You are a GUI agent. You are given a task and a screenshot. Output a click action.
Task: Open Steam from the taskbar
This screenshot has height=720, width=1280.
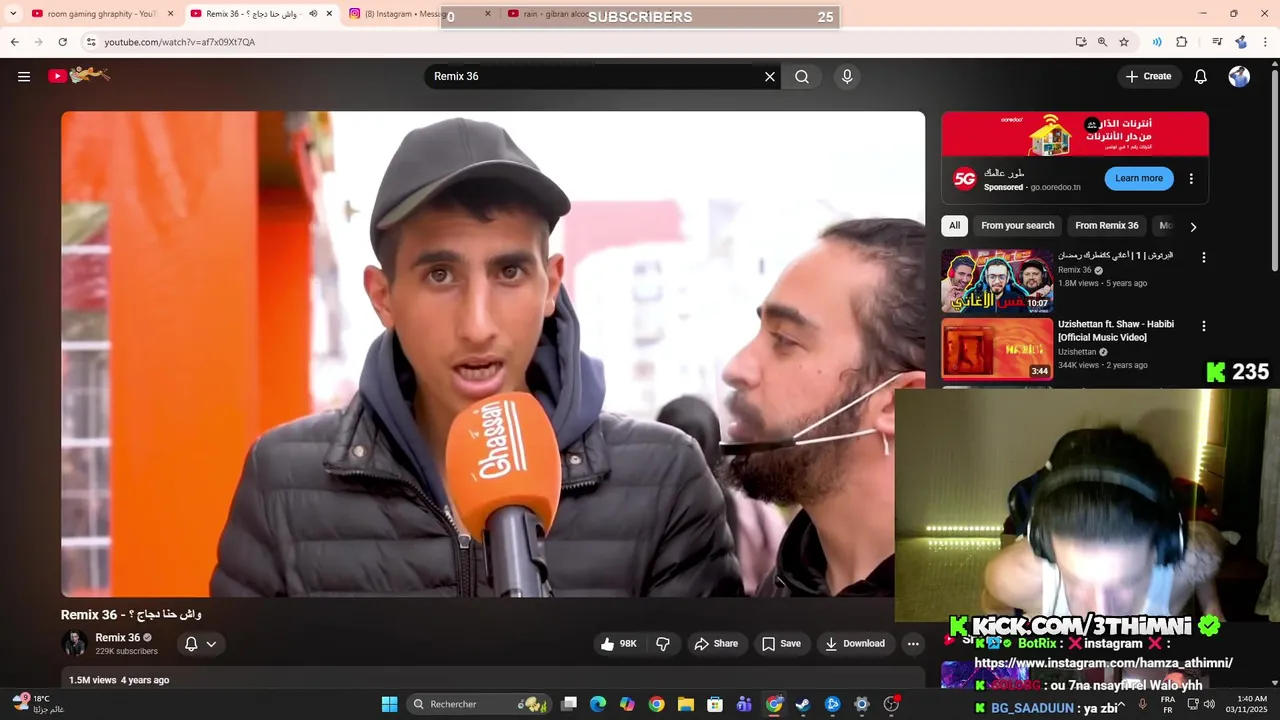point(803,704)
